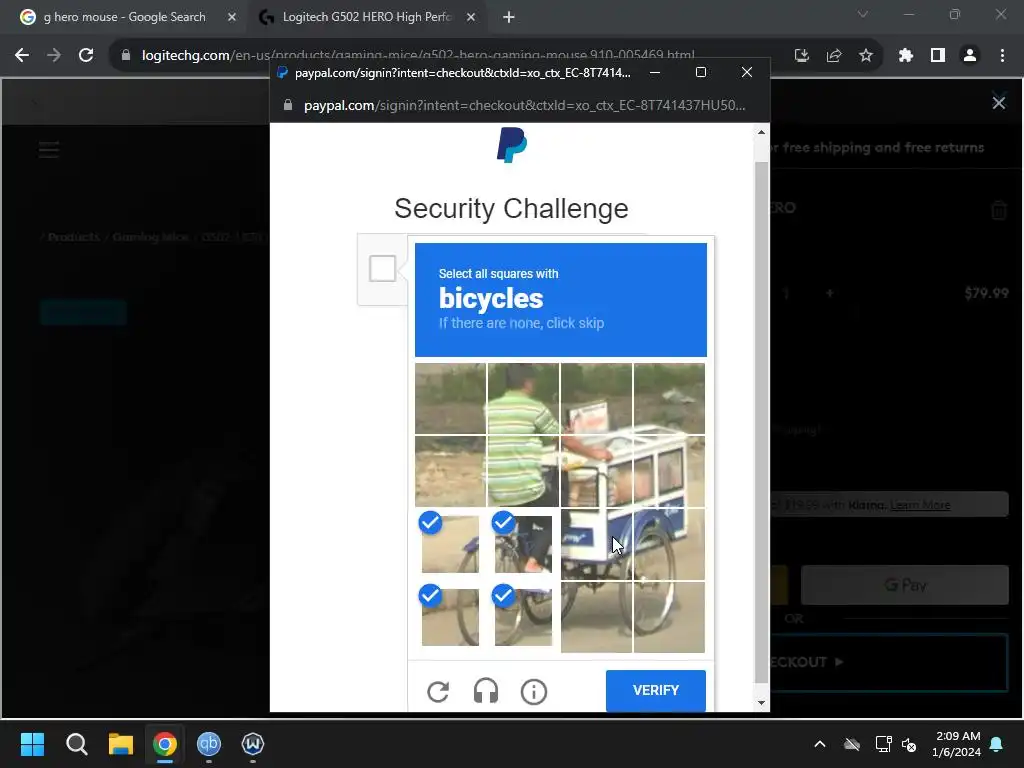This screenshot has height=768, width=1024.
Task: Close the Logitech G502 HERO tab
Action: (471, 18)
